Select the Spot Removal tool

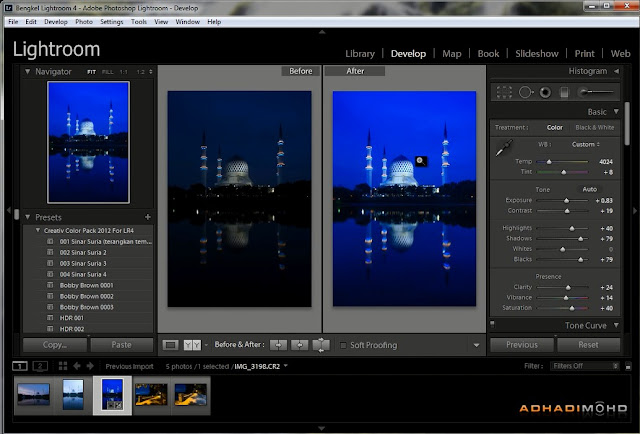(x=526, y=92)
